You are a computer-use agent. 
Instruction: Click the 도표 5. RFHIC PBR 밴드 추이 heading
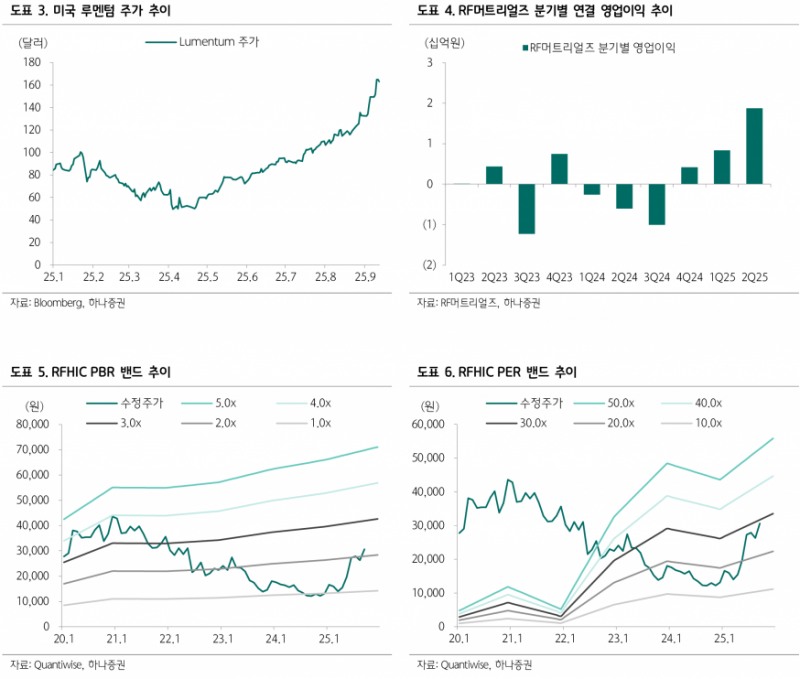[x=90, y=372]
